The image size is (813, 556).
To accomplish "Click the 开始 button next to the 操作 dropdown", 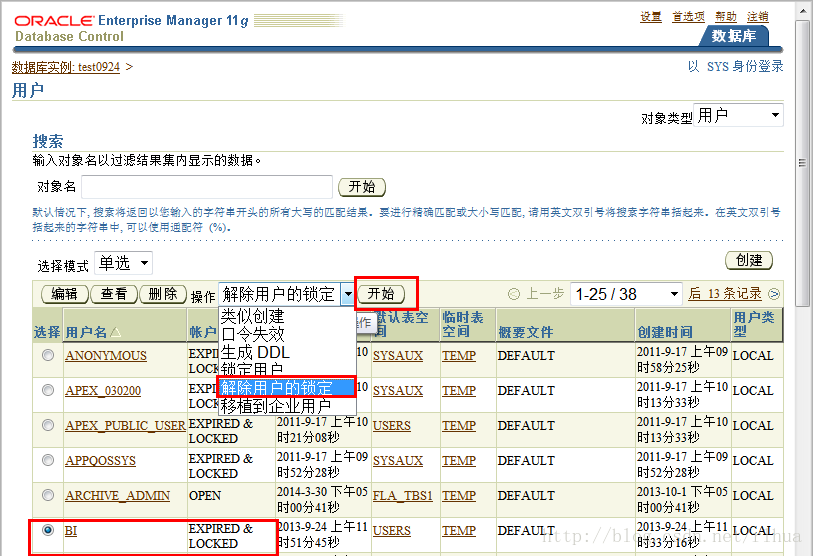I will [x=381, y=294].
